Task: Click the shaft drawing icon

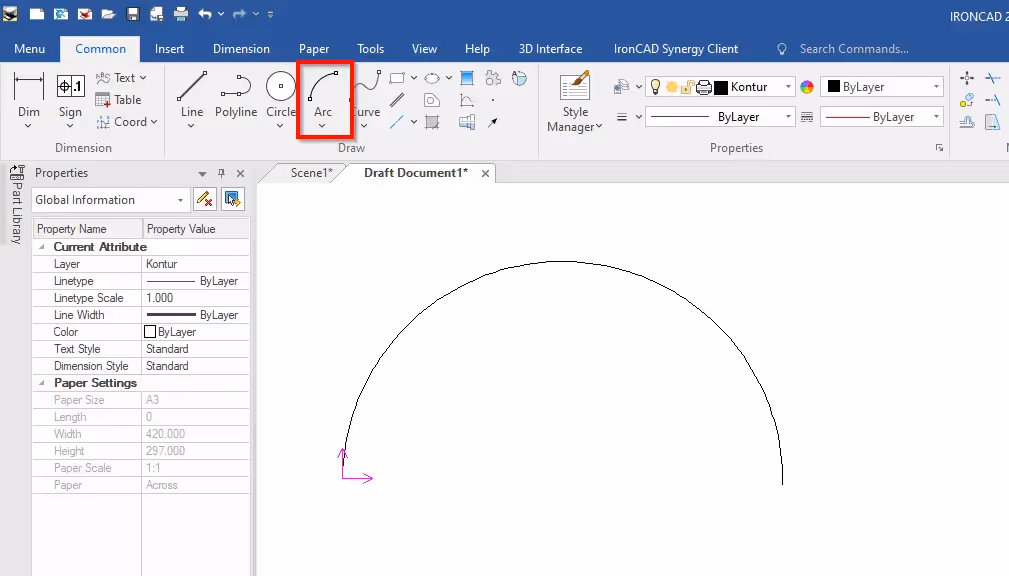Action: 467,122
